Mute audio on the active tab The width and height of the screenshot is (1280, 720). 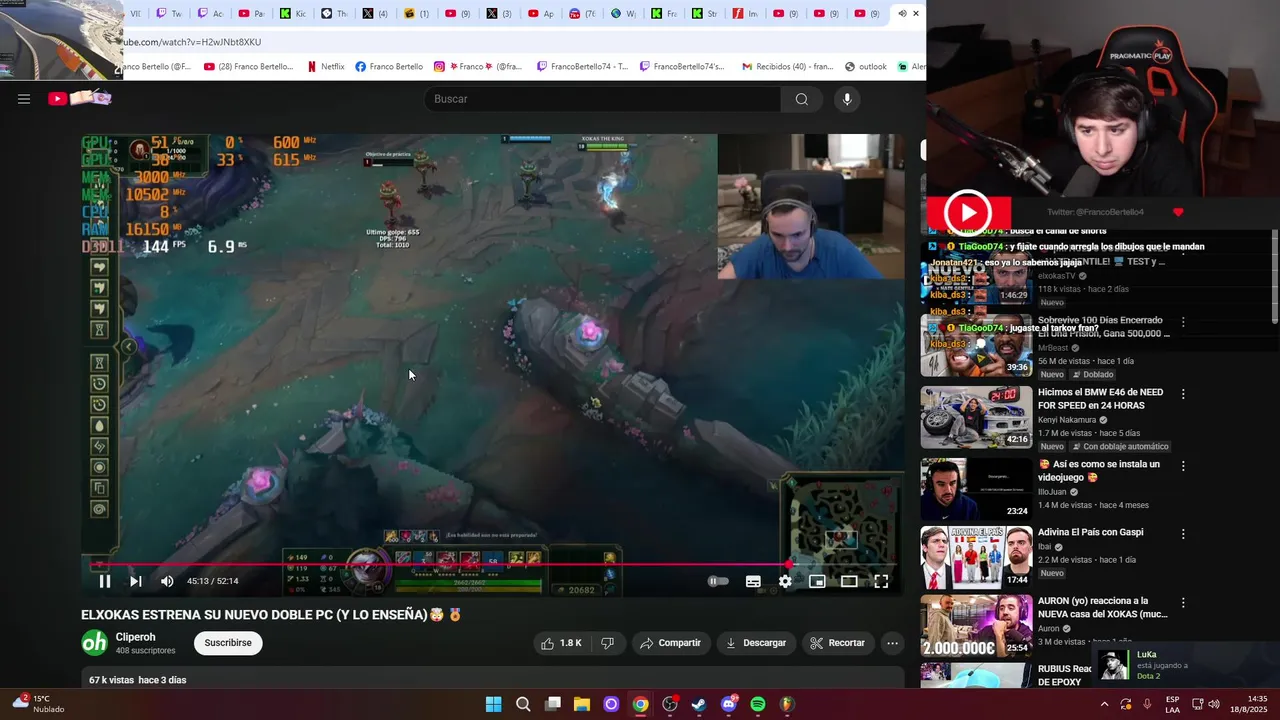pyautogui.click(x=902, y=14)
